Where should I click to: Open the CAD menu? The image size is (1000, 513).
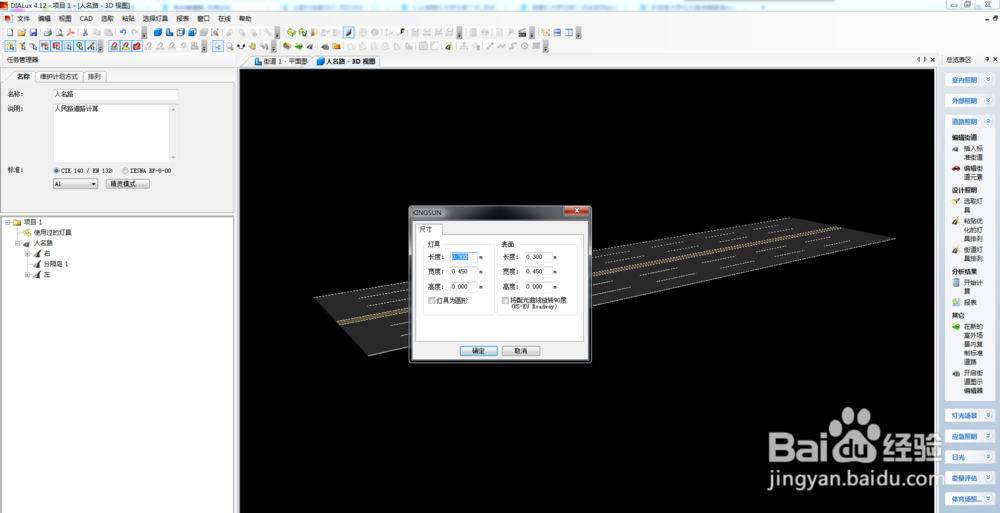pyautogui.click(x=86, y=19)
